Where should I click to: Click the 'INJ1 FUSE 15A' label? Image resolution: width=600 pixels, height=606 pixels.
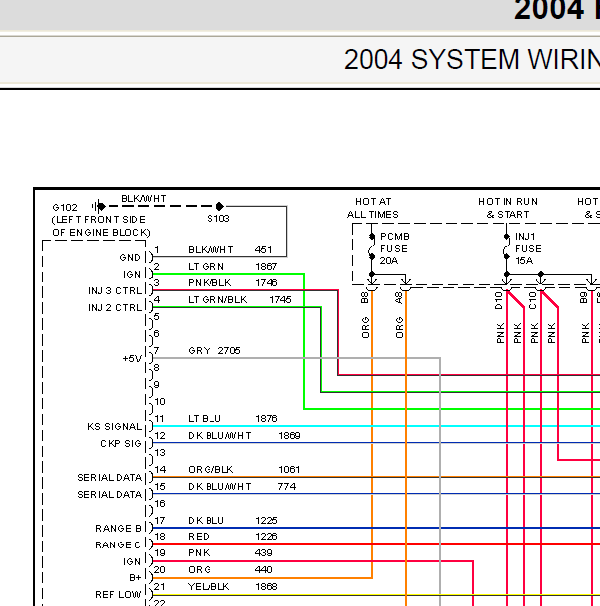[x=528, y=249]
